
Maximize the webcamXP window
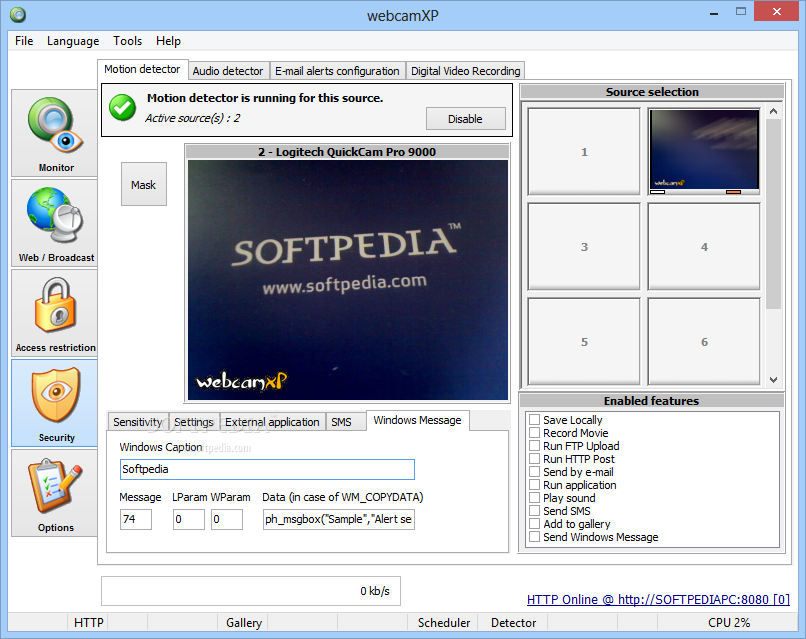click(741, 11)
